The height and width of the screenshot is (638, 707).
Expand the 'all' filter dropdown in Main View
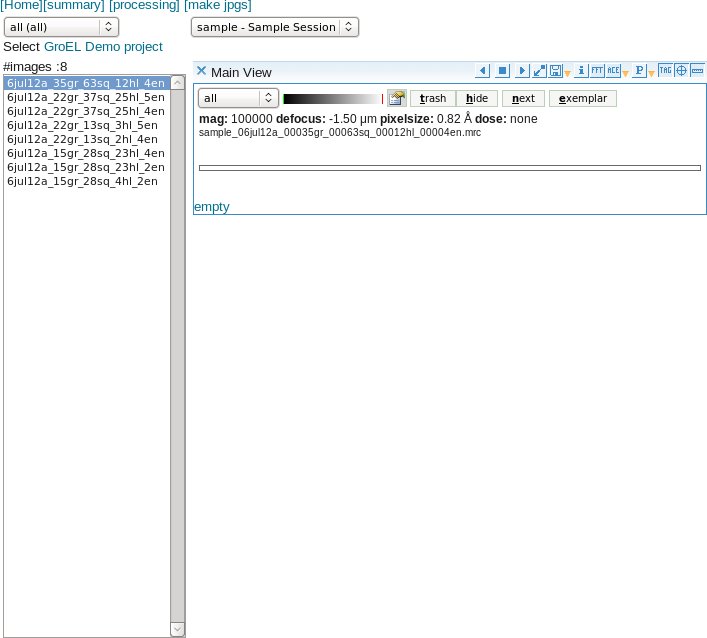(238, 98)
